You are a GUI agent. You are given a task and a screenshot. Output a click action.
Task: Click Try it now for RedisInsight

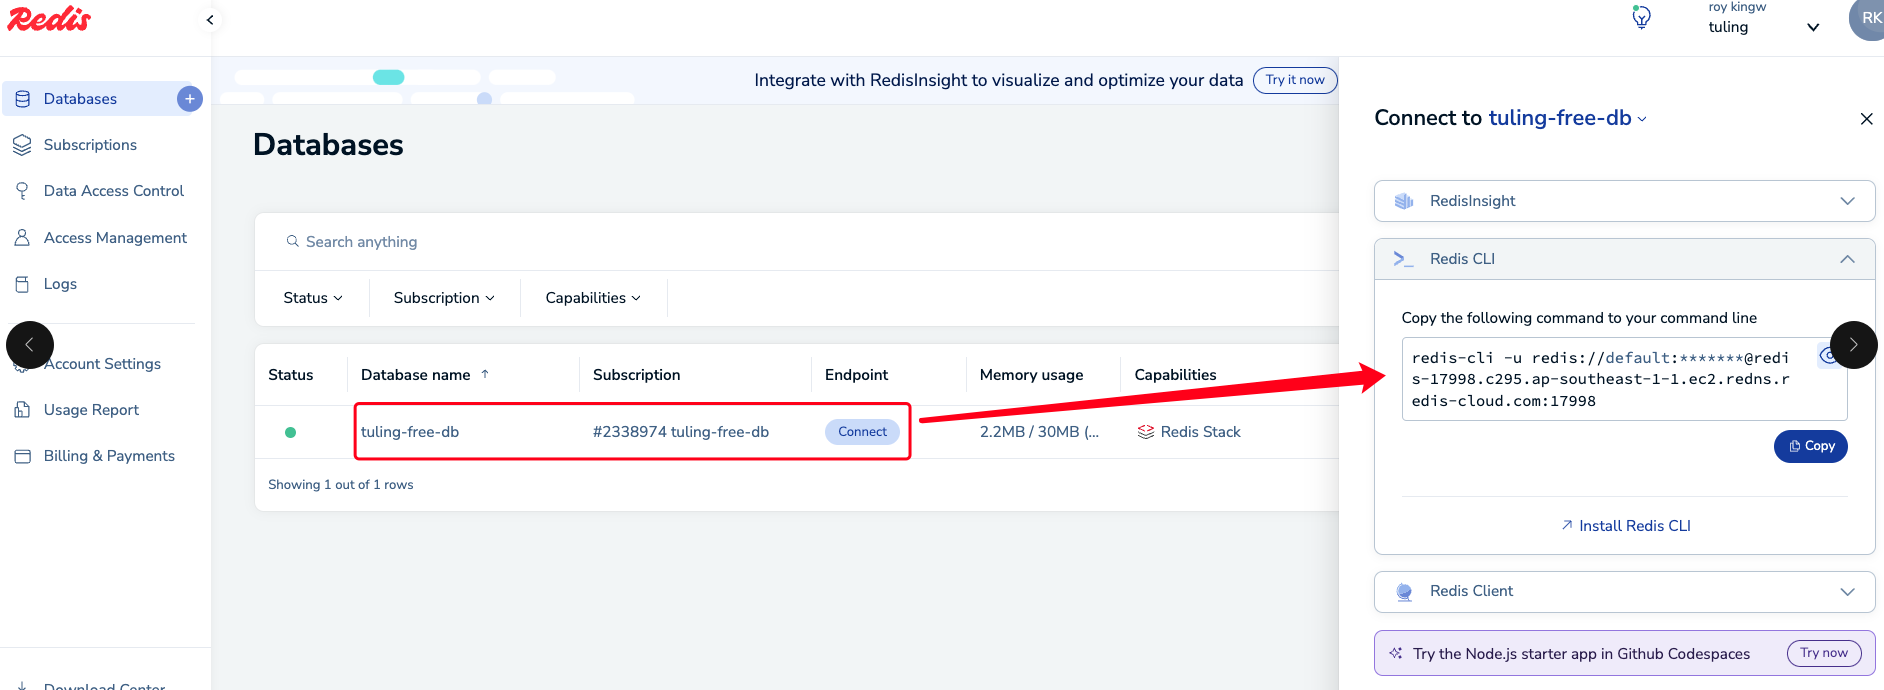pos(1295,80)
